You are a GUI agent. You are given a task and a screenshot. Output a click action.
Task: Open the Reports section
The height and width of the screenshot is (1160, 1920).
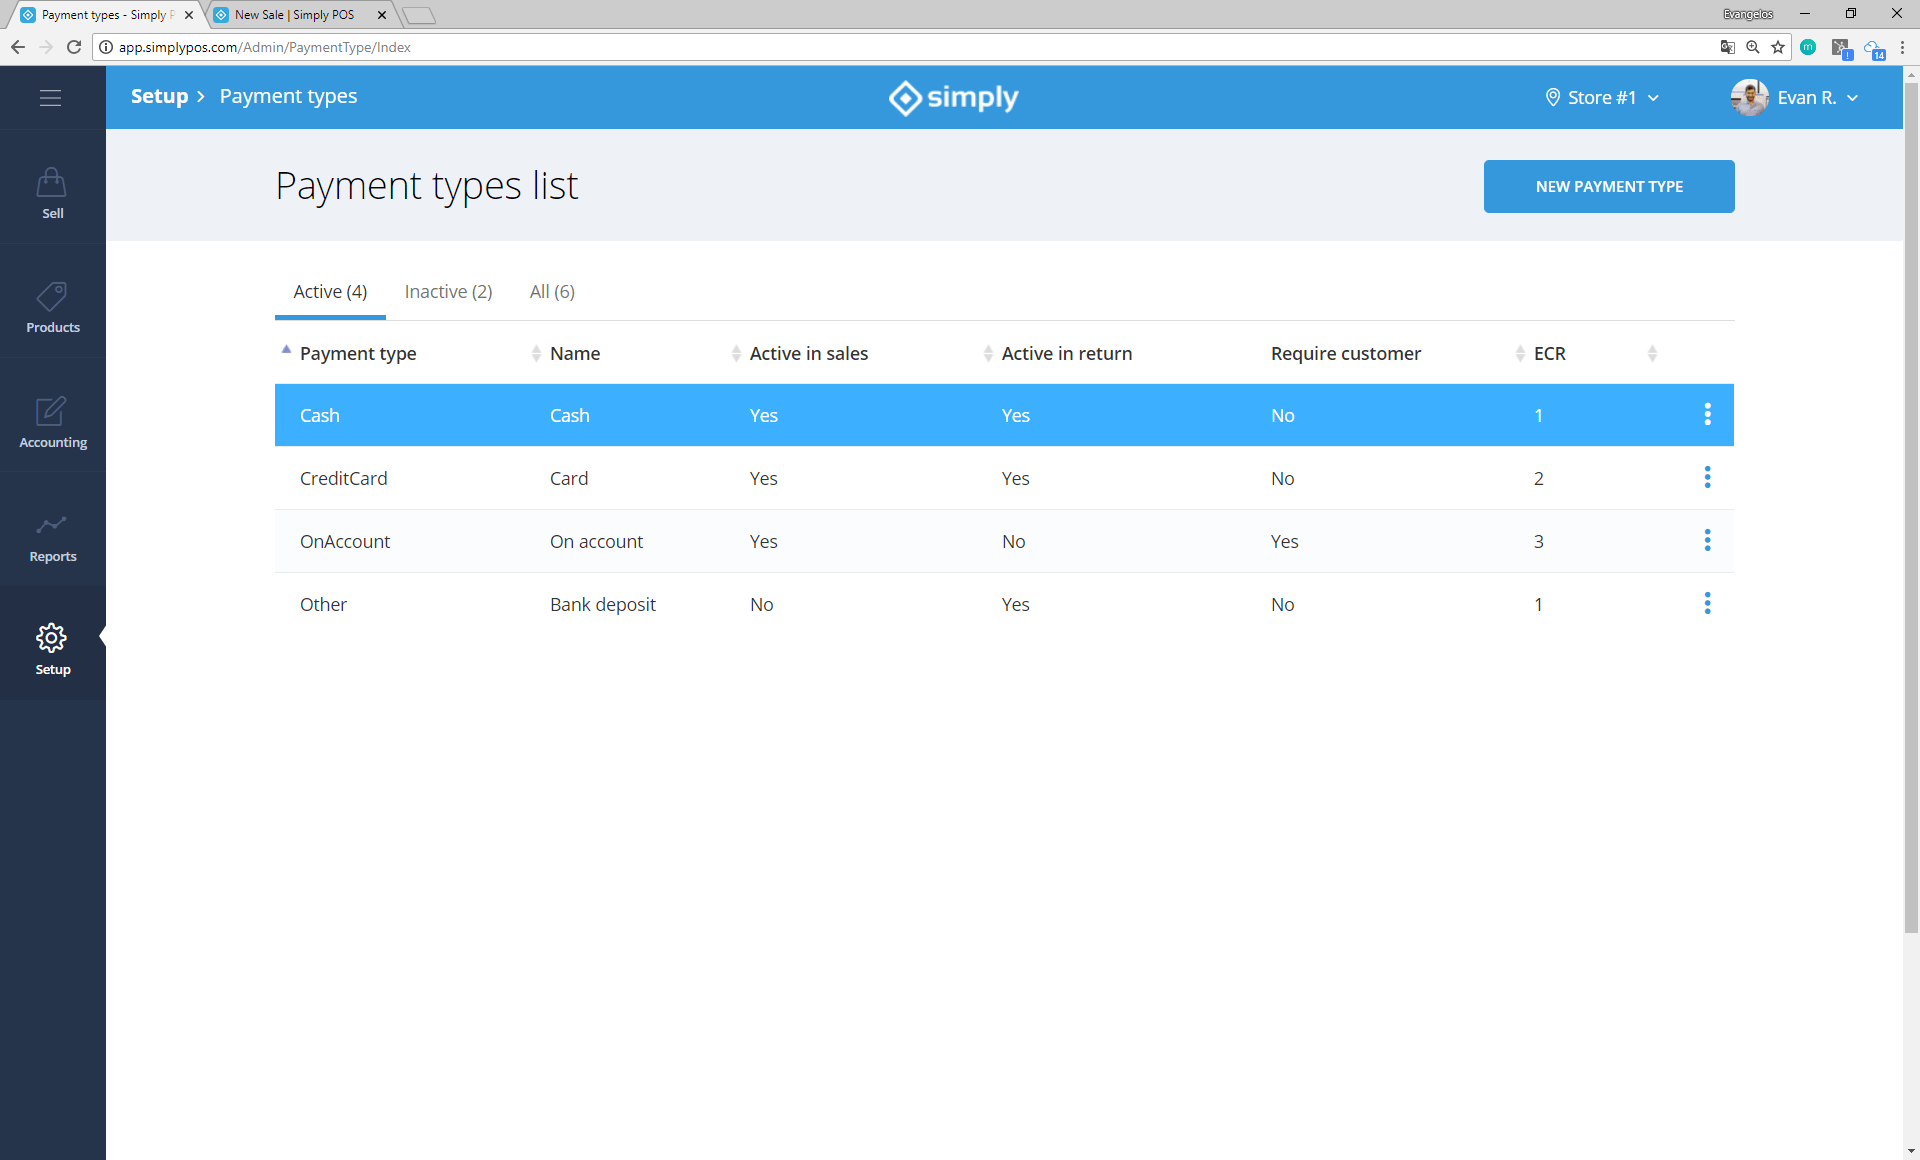tap(51, 535)
